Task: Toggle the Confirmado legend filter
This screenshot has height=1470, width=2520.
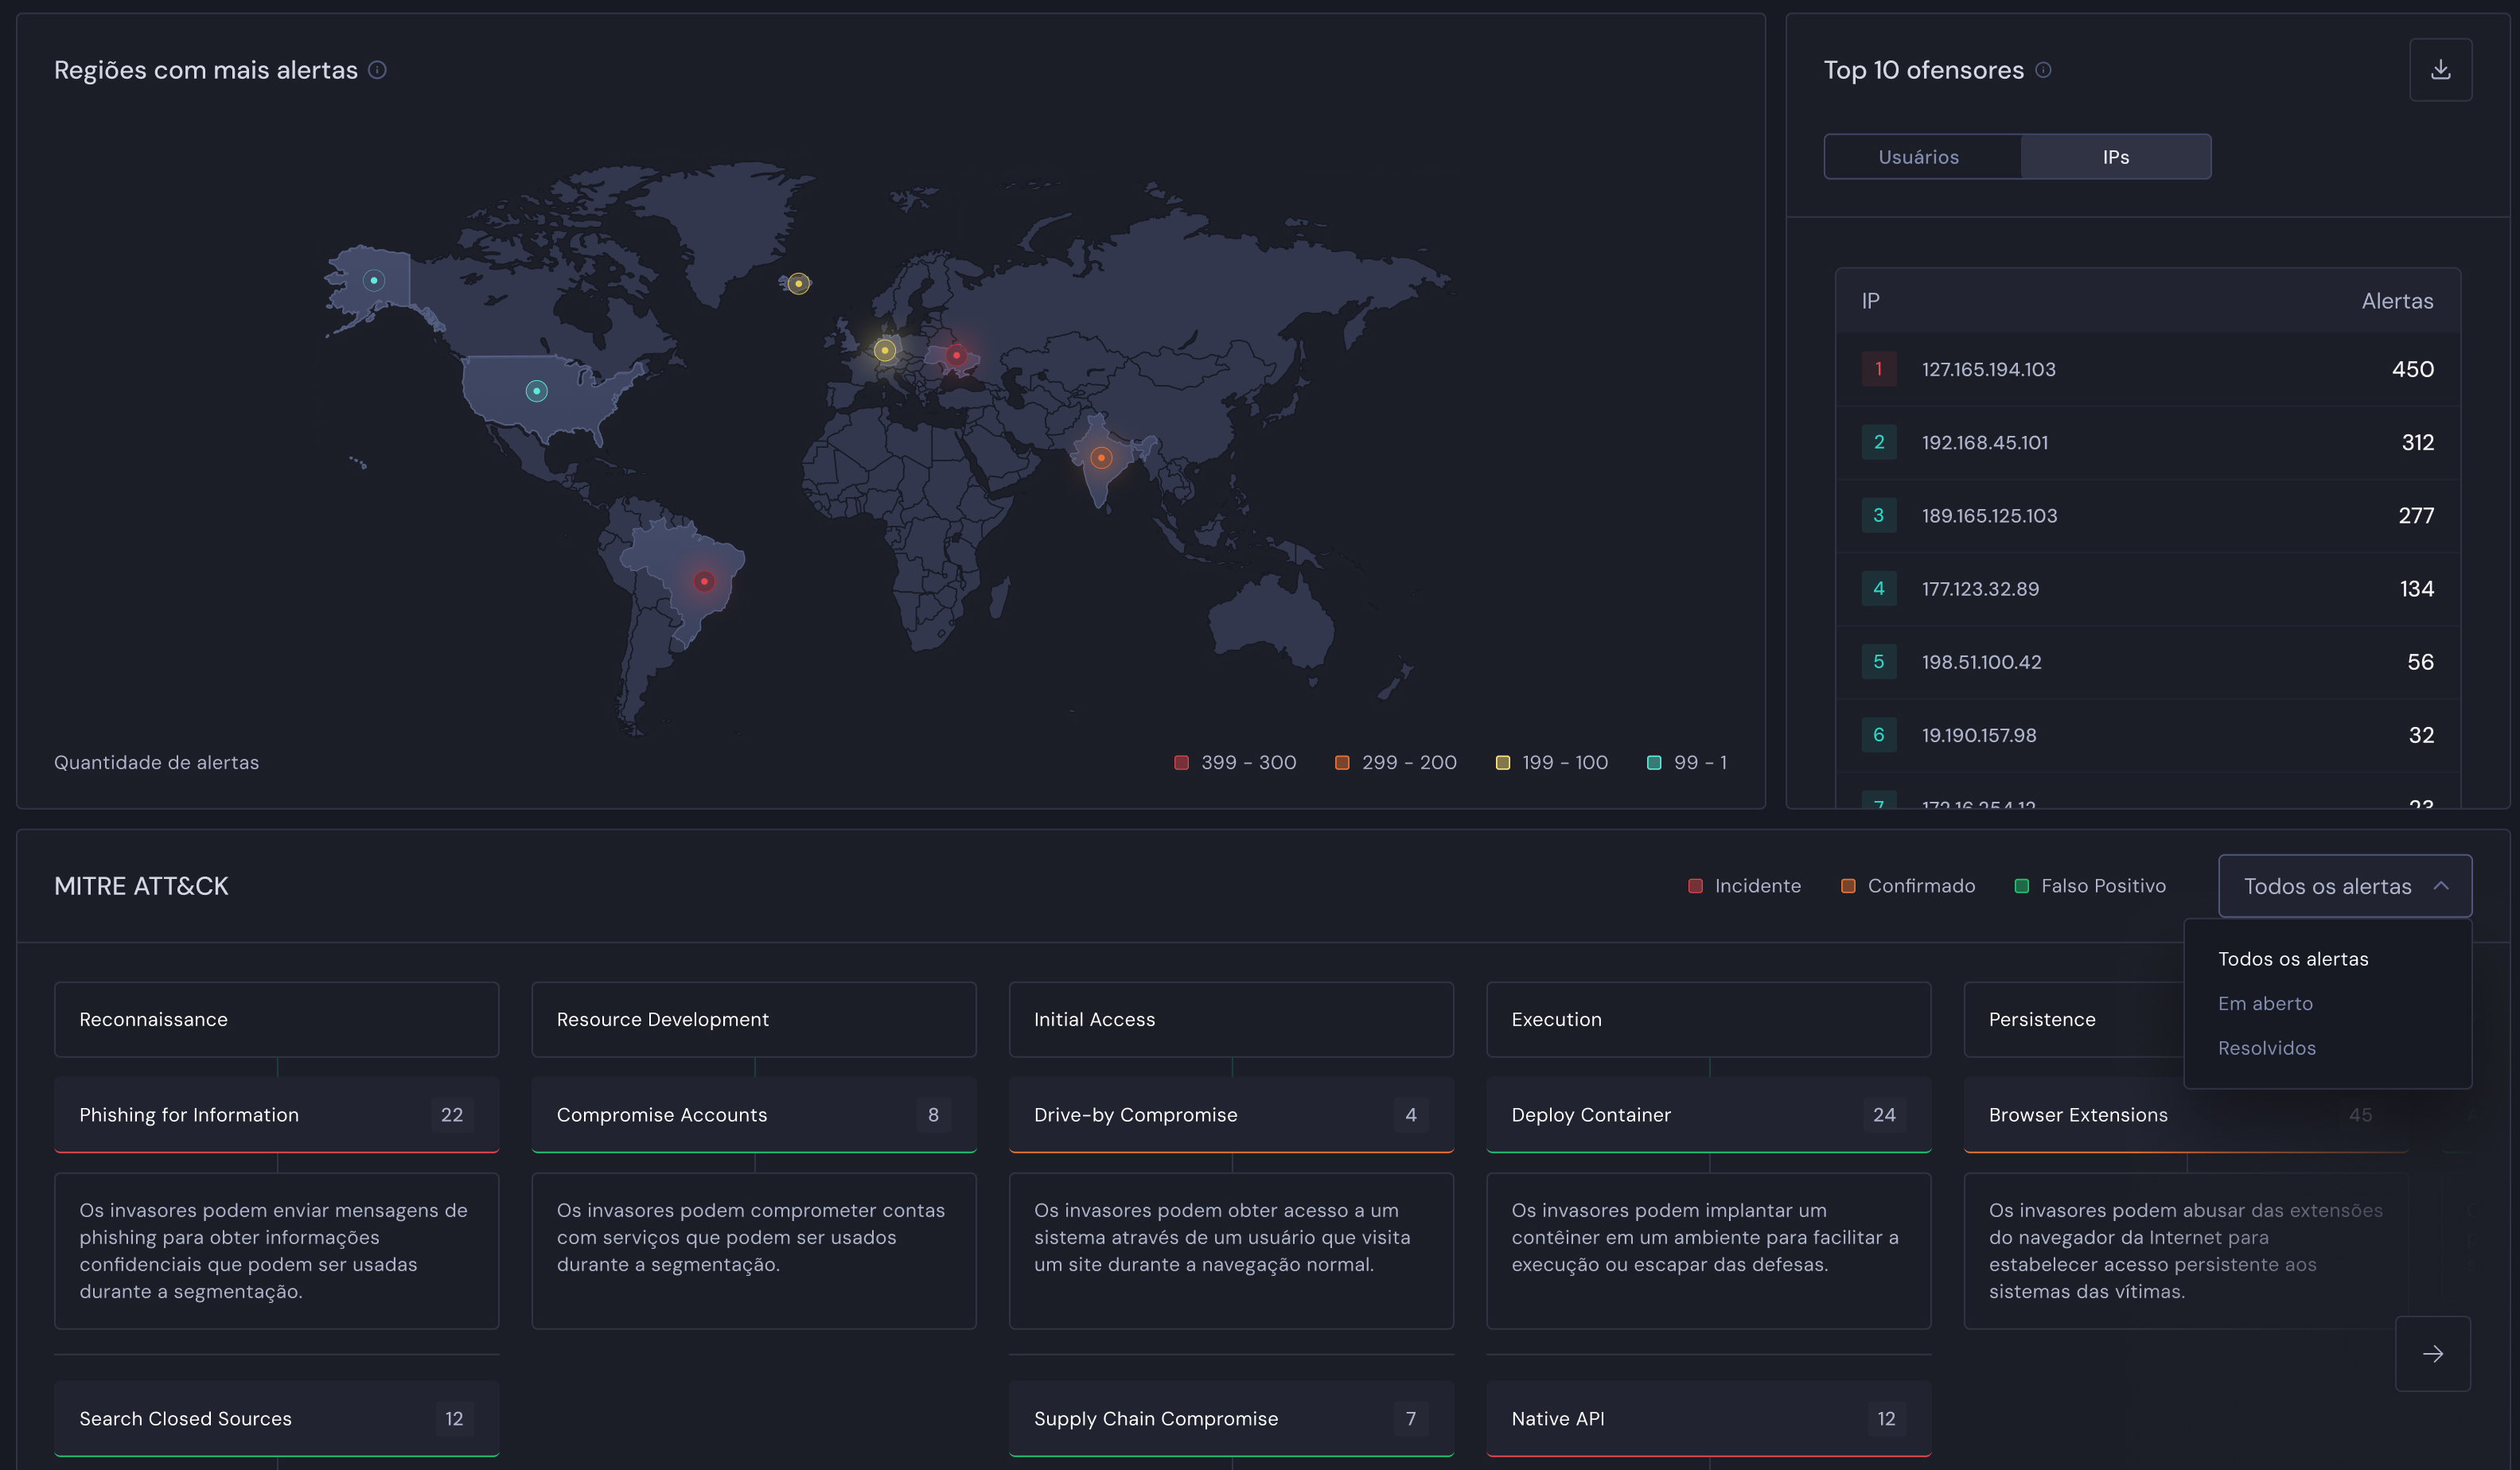Action: click(x=1908, y=886)
